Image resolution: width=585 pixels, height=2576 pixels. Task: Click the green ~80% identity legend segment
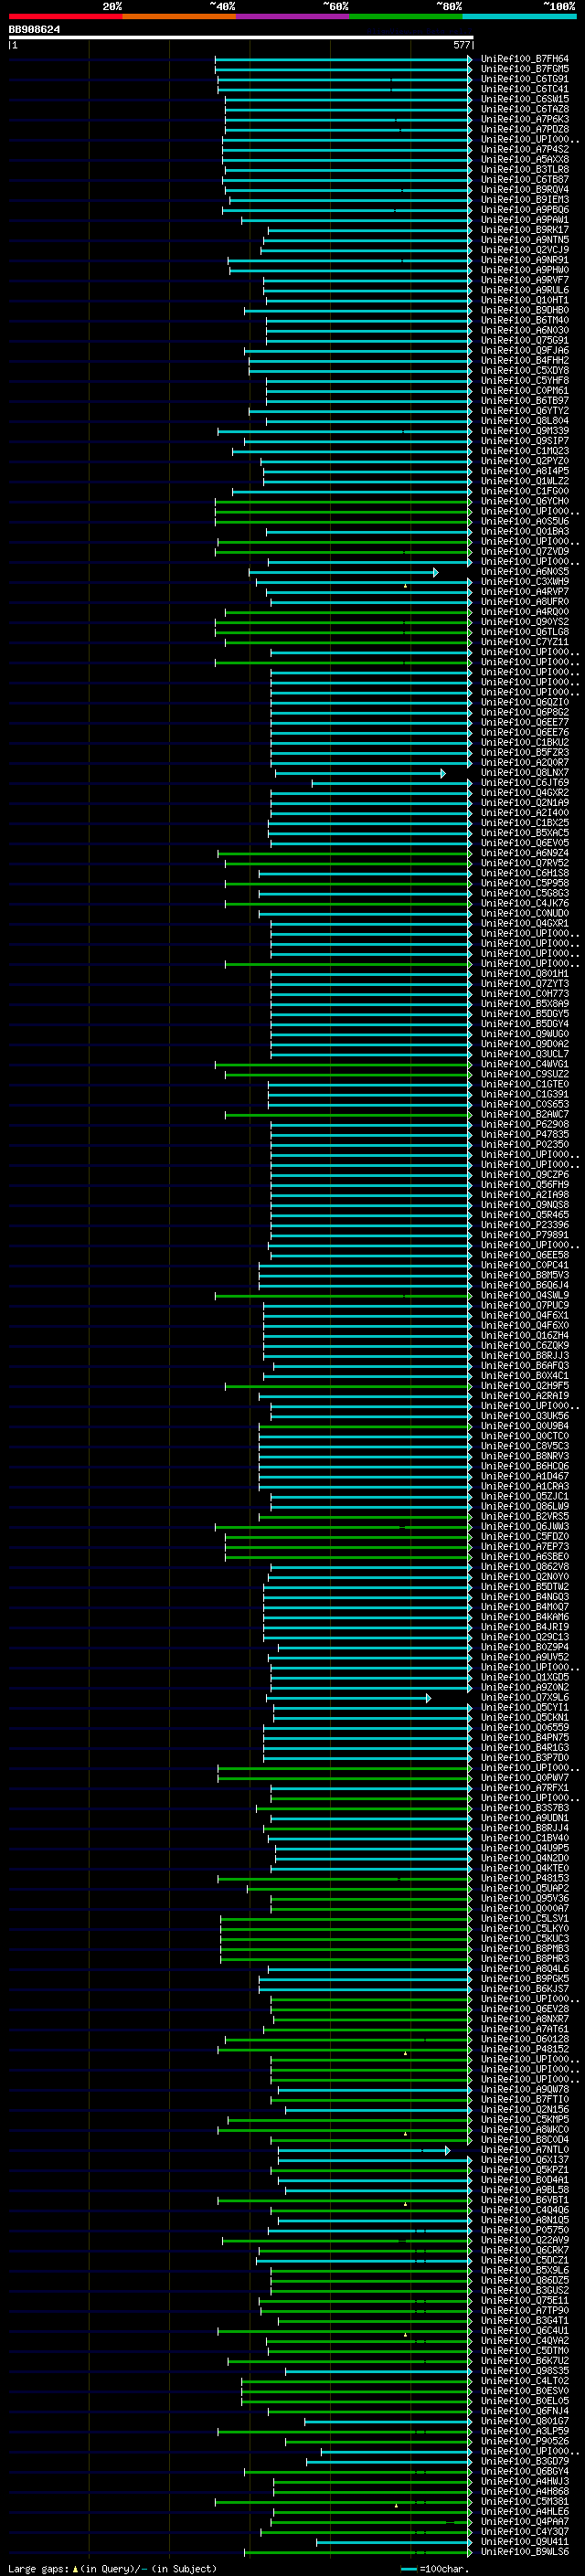406,16
